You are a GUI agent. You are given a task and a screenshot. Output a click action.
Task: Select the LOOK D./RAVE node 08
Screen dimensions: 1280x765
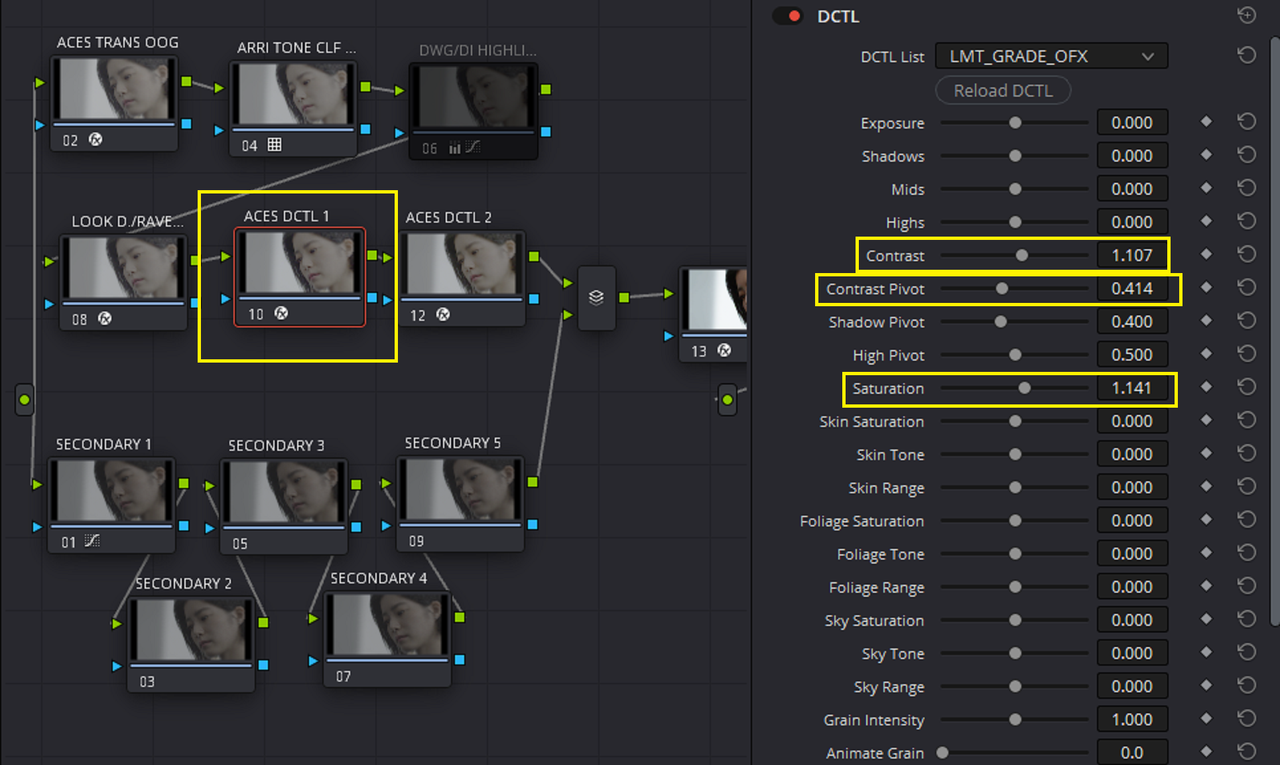click(x=124, y=283)
